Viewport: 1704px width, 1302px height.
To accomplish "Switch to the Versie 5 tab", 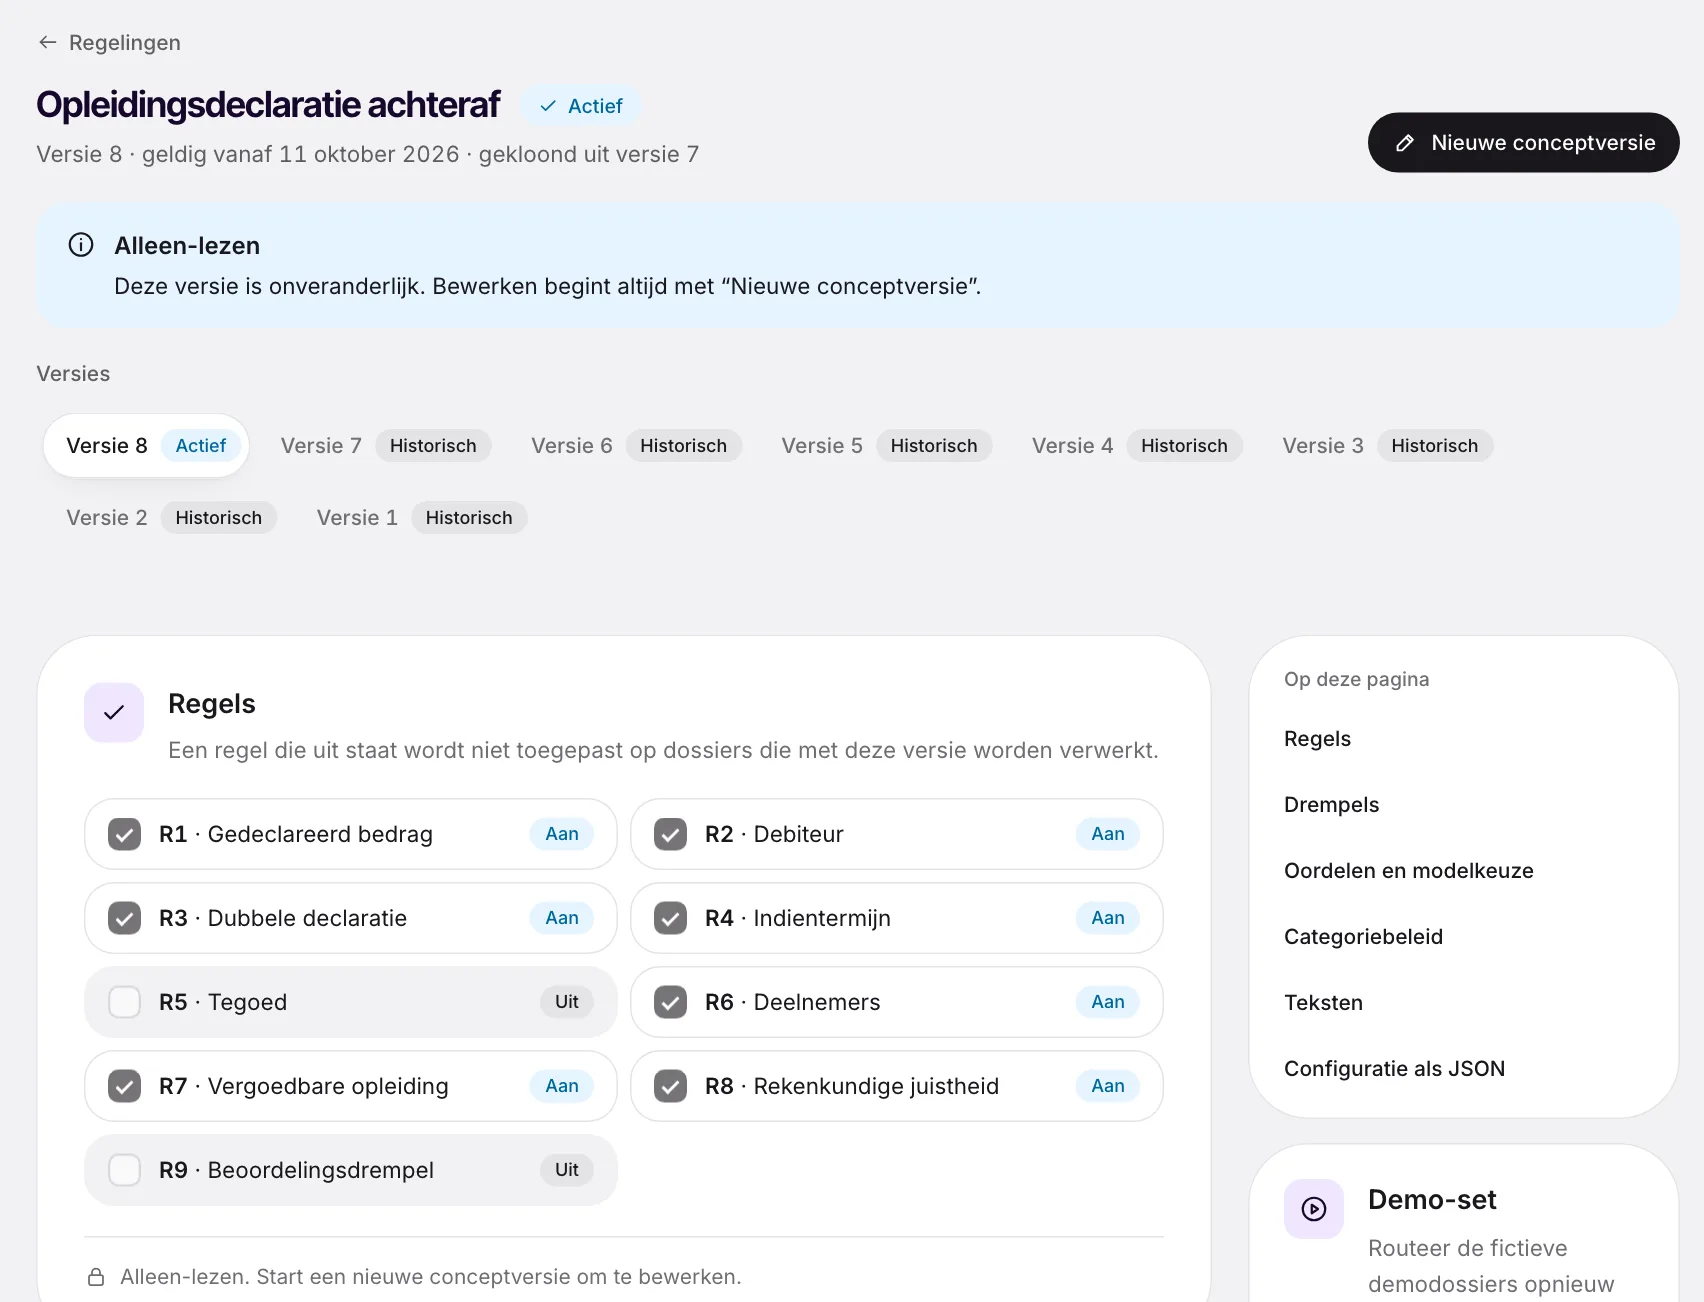I will (886, 446).
